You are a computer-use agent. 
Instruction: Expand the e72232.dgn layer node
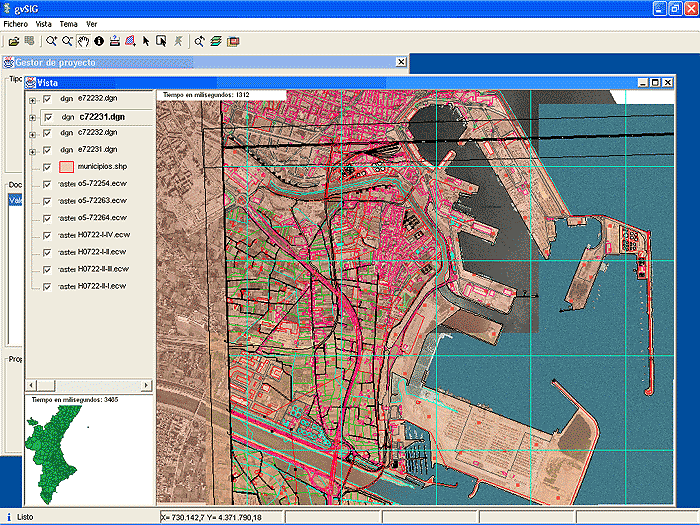click(32, 99)
